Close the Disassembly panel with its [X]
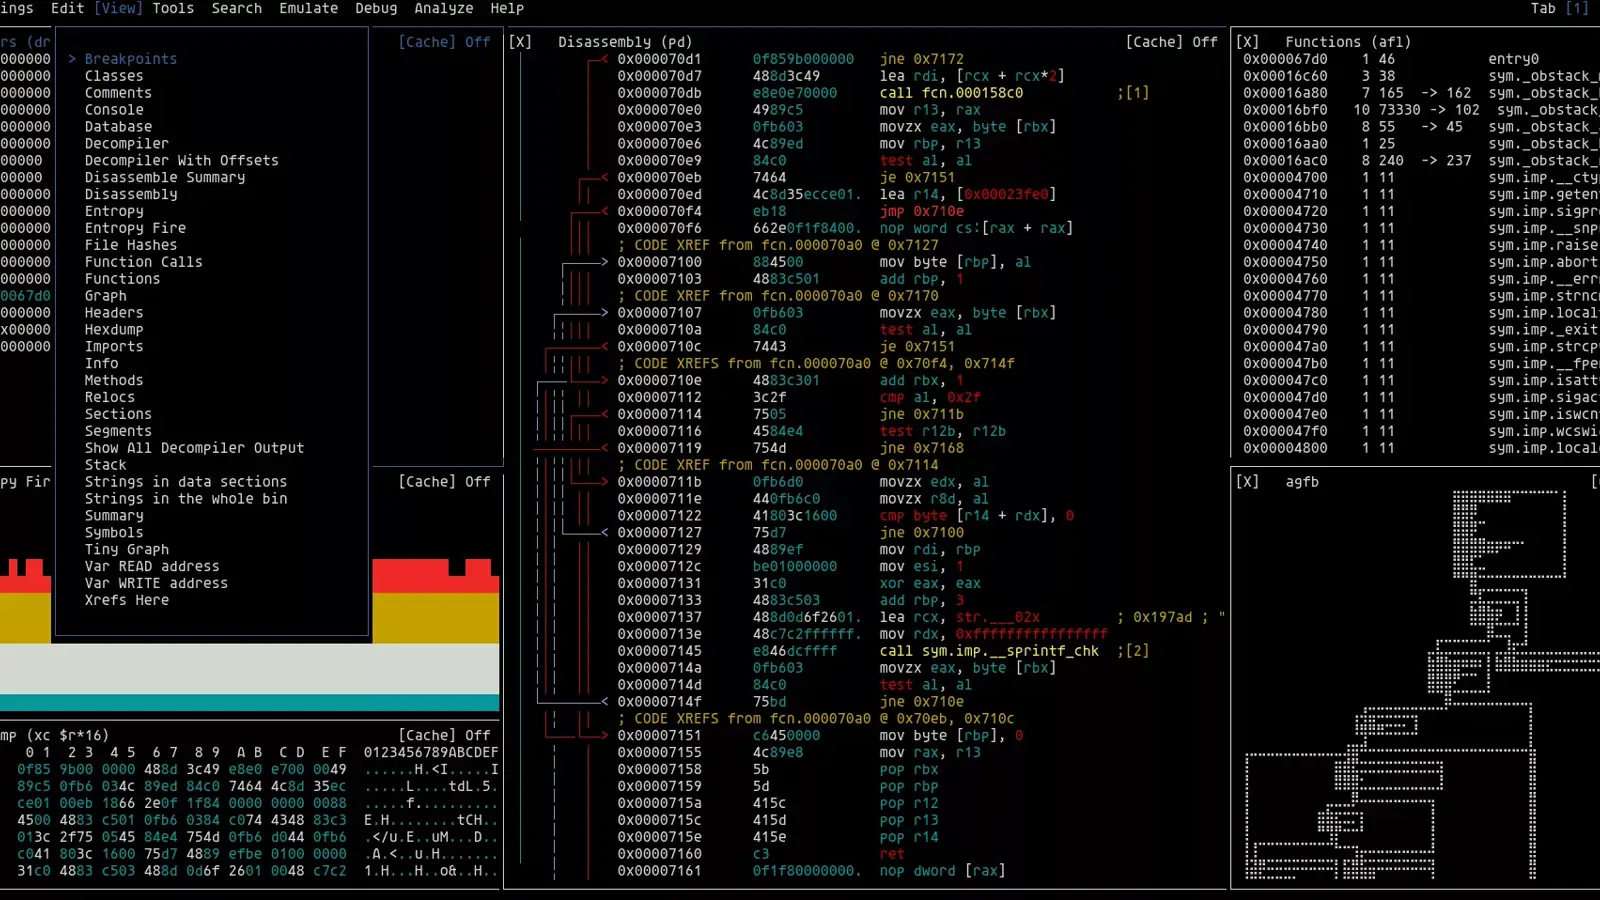 click(520, 42)
